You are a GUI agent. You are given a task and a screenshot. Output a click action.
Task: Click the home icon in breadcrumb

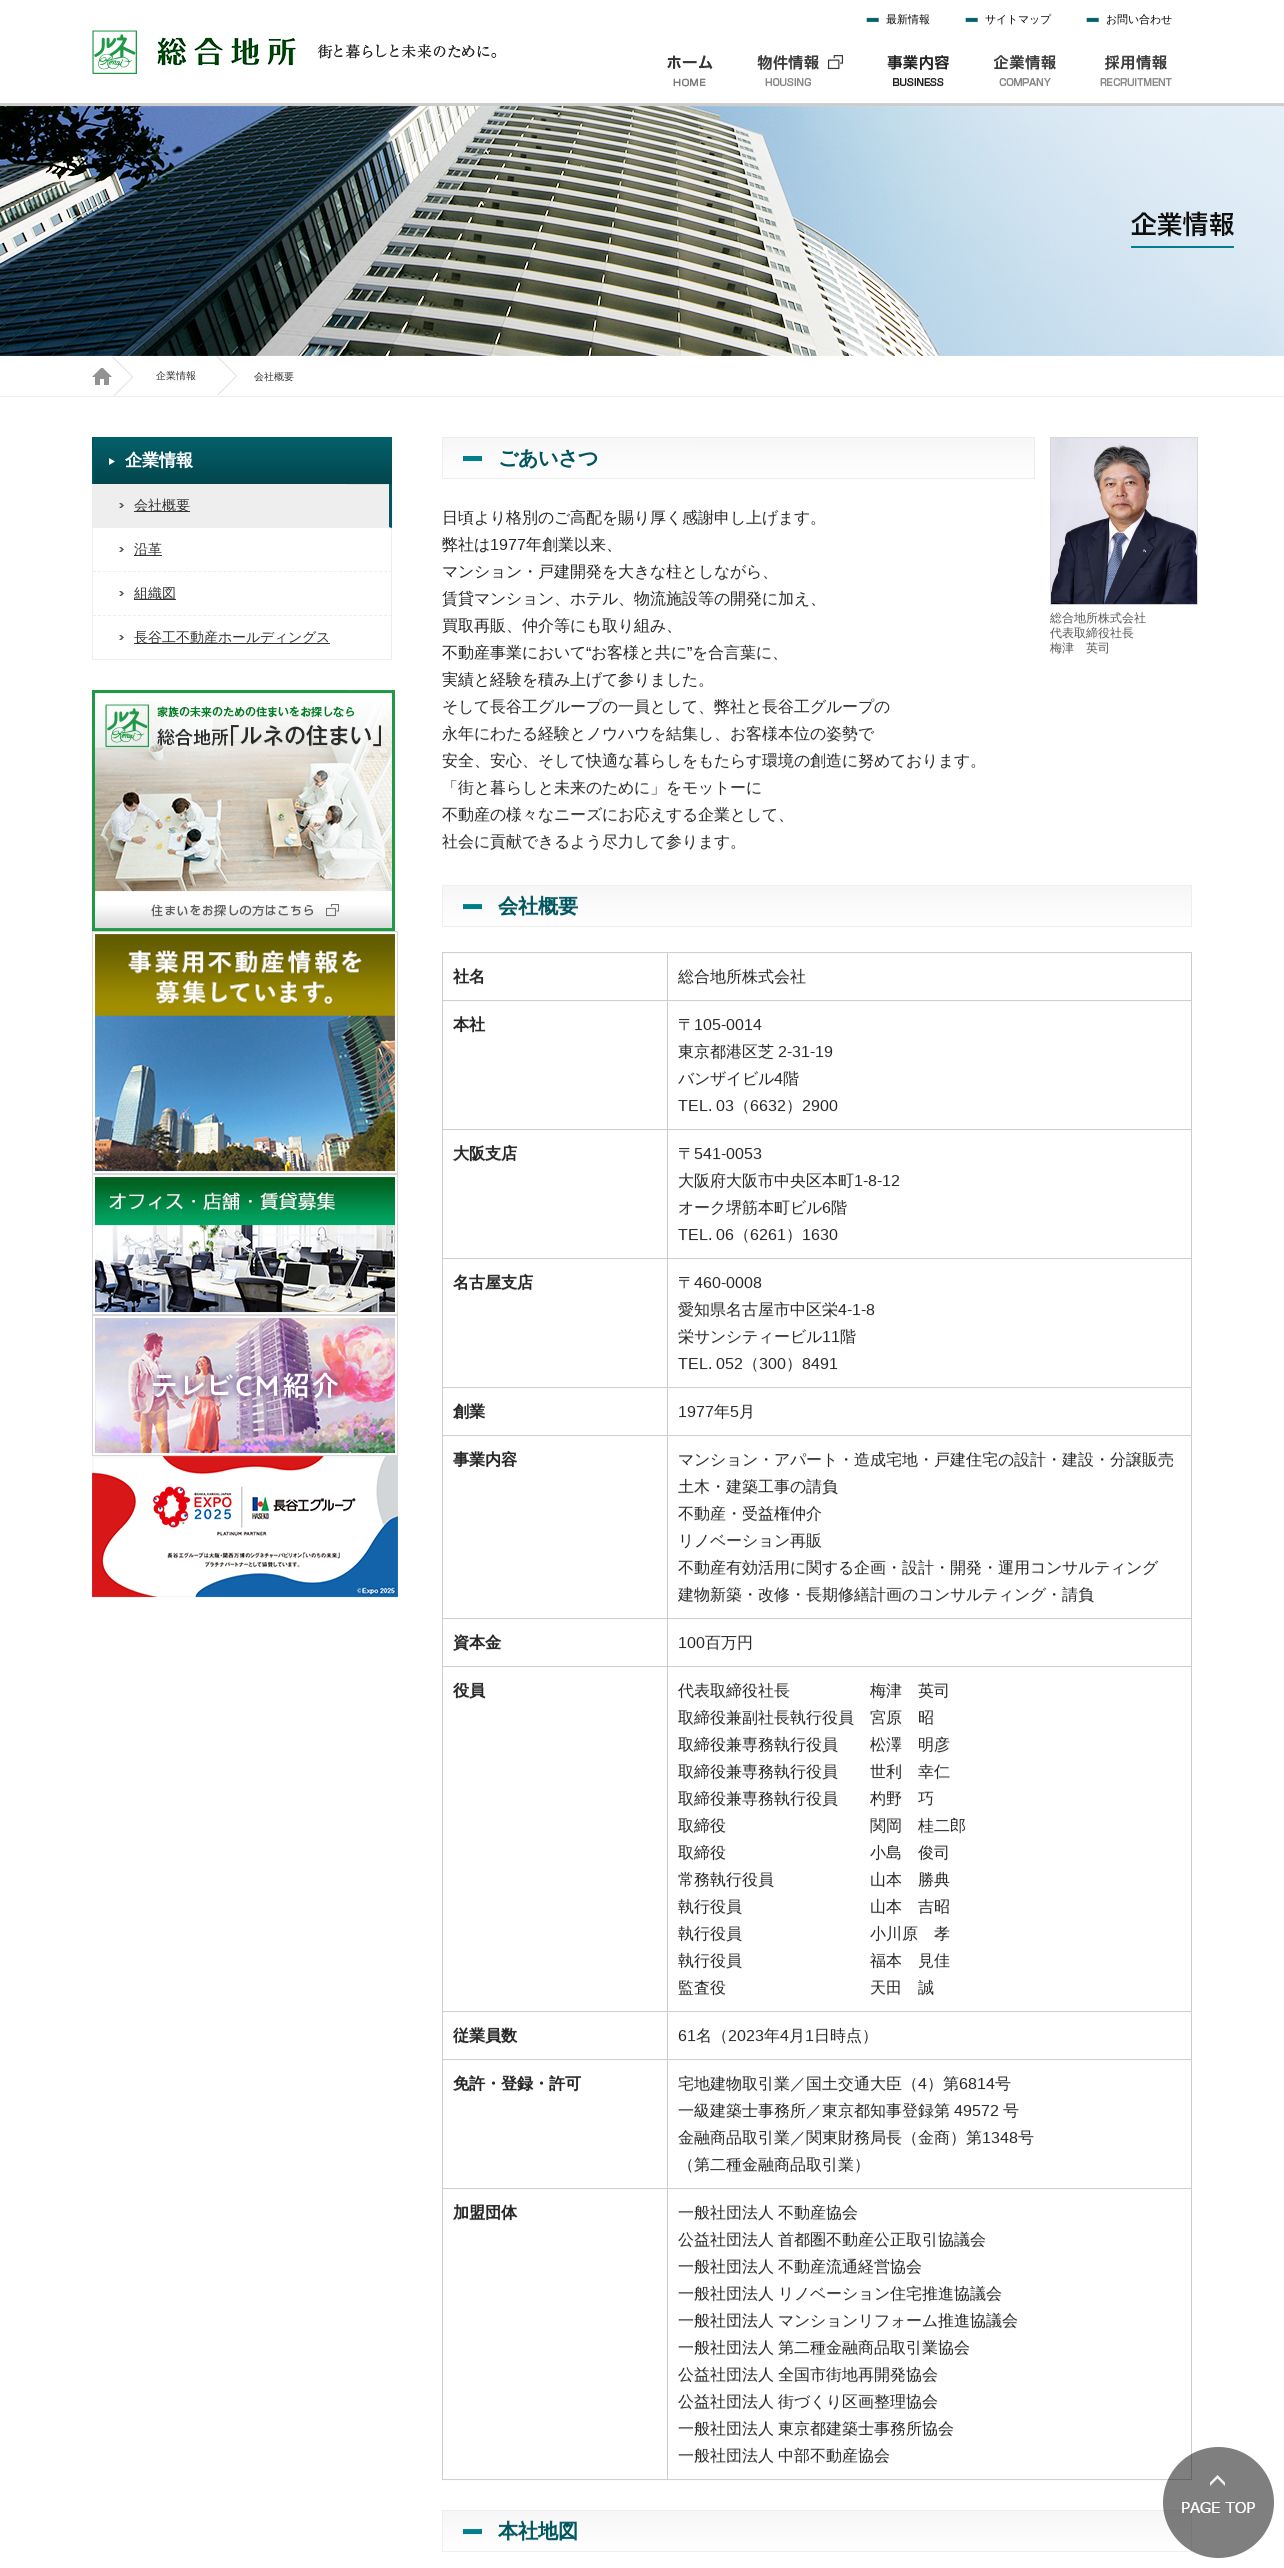coord(102,376)
